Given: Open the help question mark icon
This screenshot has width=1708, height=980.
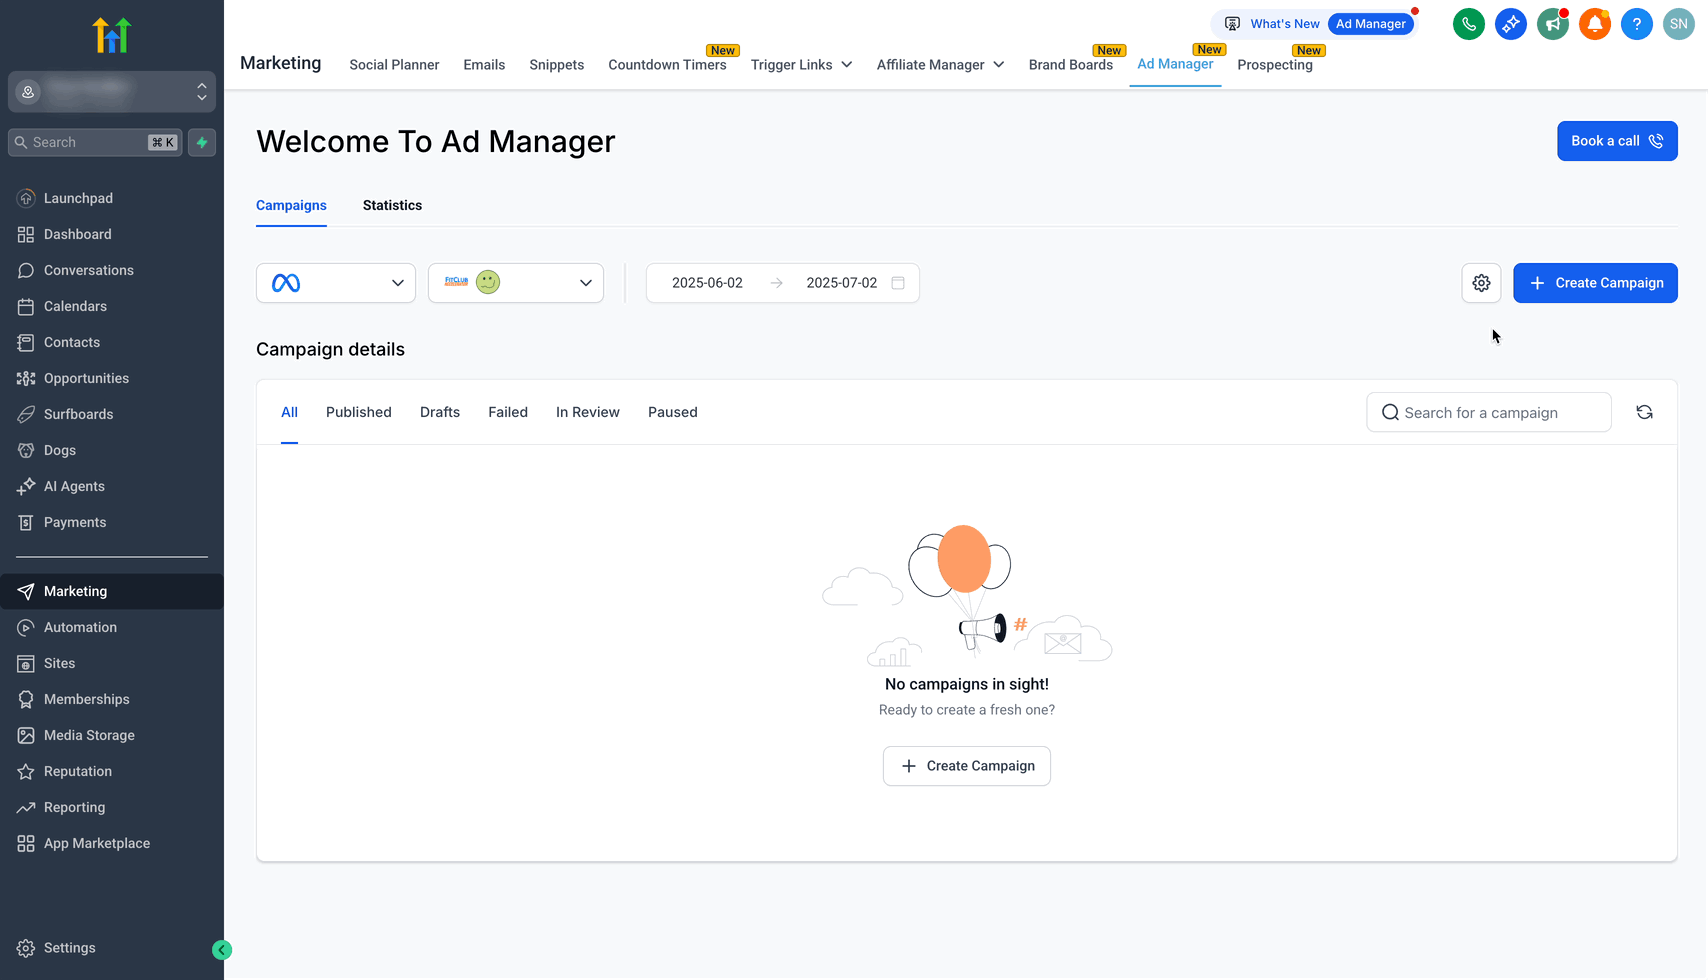Looking at the screenshot, I should click(x=1636, y=24).
